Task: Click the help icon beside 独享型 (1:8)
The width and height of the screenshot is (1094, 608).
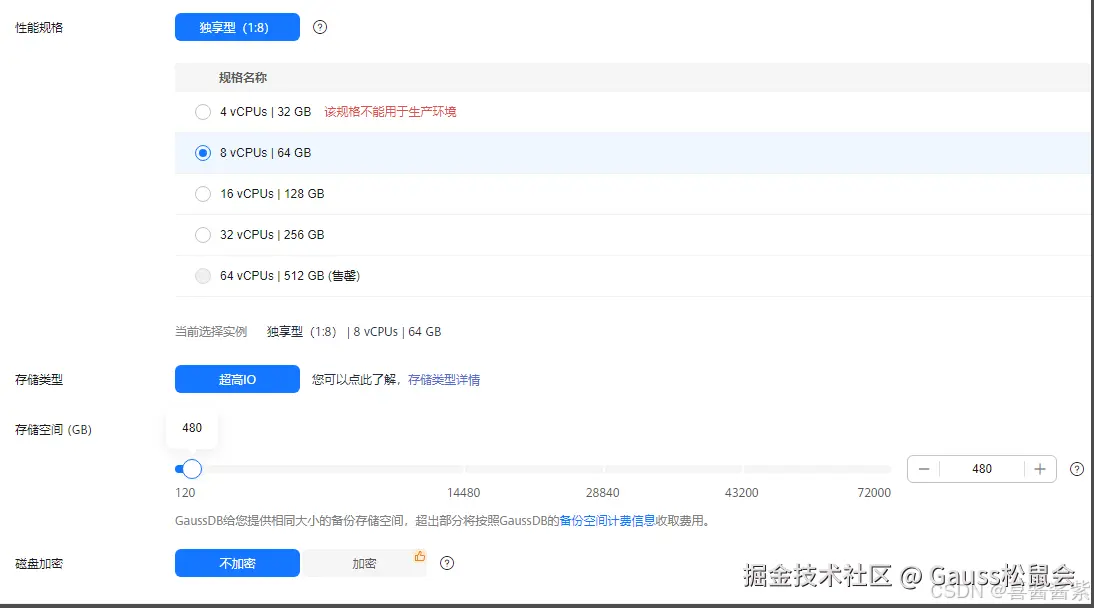Action: tap(319, 27)
